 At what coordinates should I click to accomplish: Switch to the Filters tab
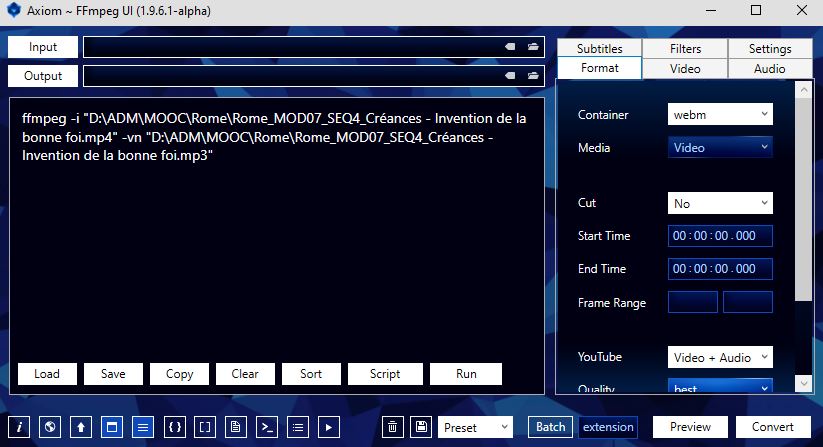pos(685,48)
